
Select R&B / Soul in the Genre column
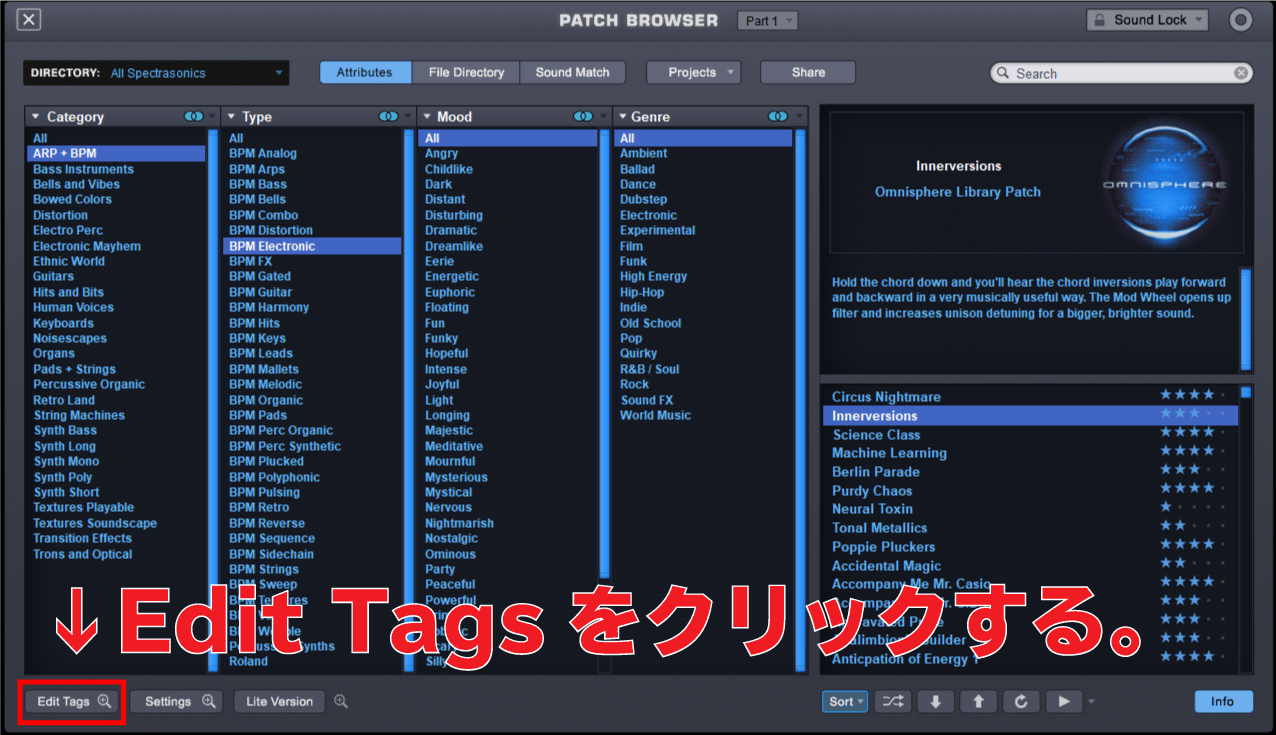(649, 369)
